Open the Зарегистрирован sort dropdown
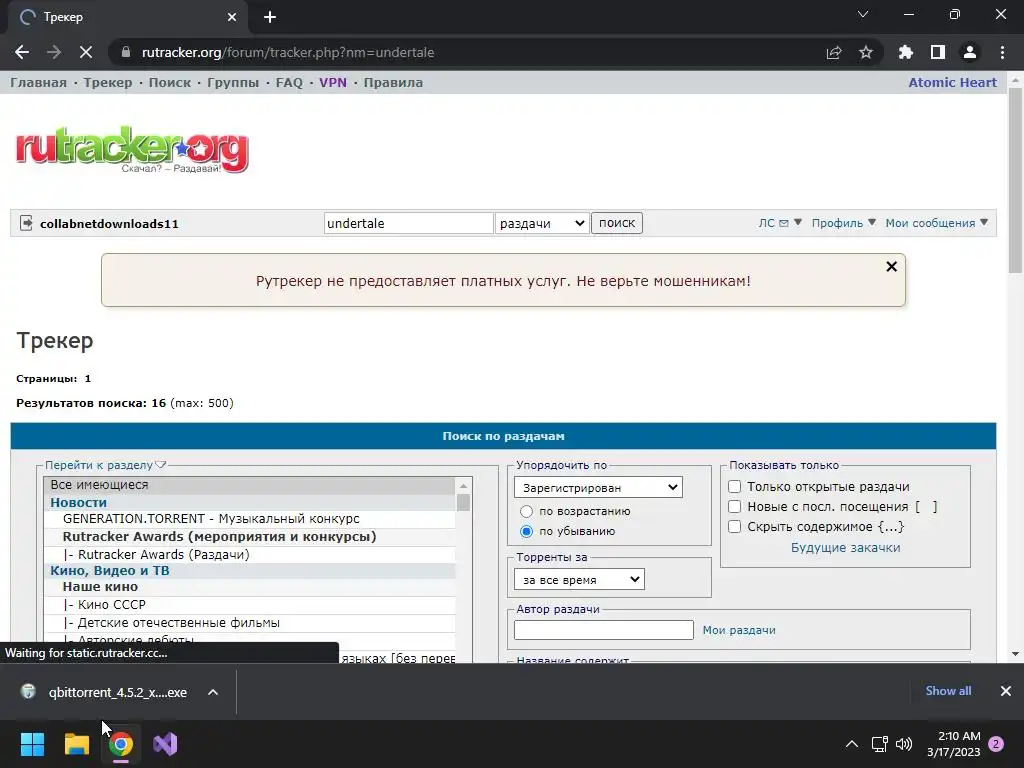The image size is (1024, 768). (598, 487)
